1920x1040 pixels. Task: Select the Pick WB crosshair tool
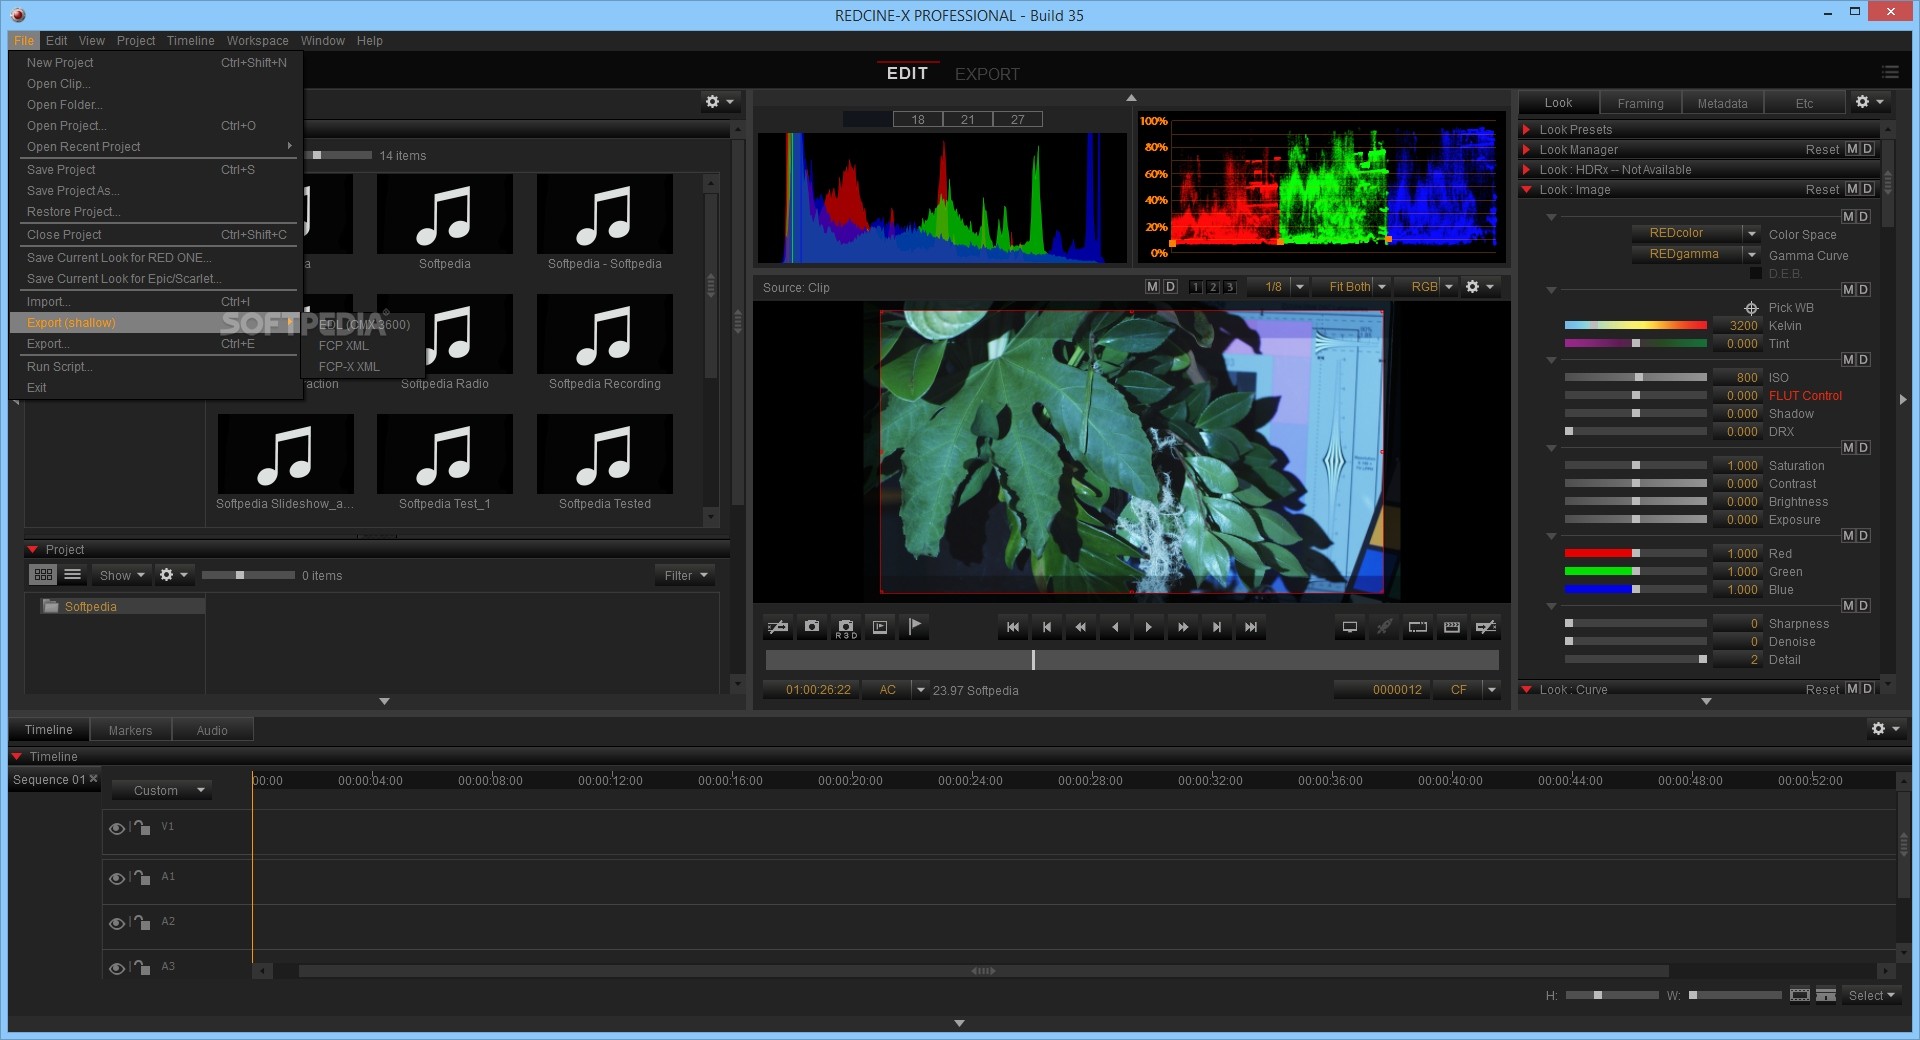click(1751, 308)
